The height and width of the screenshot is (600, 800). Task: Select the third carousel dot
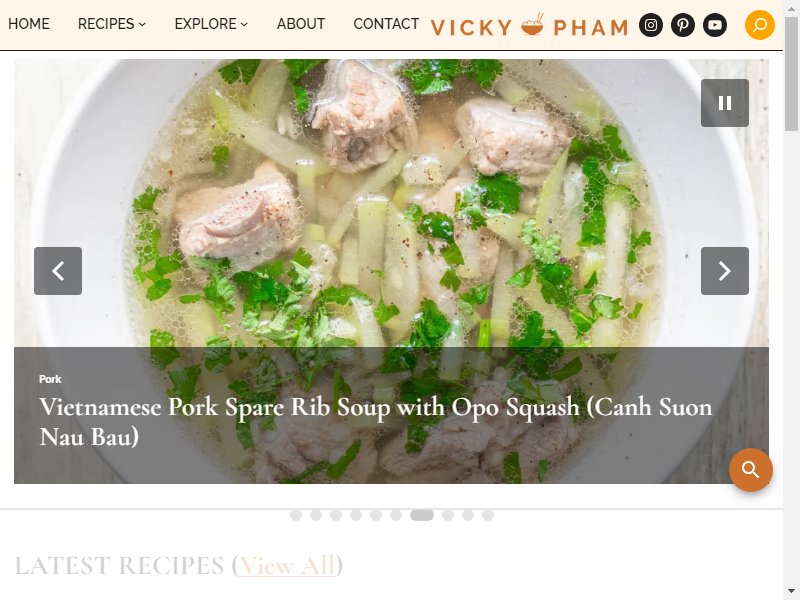pos(336,515)
